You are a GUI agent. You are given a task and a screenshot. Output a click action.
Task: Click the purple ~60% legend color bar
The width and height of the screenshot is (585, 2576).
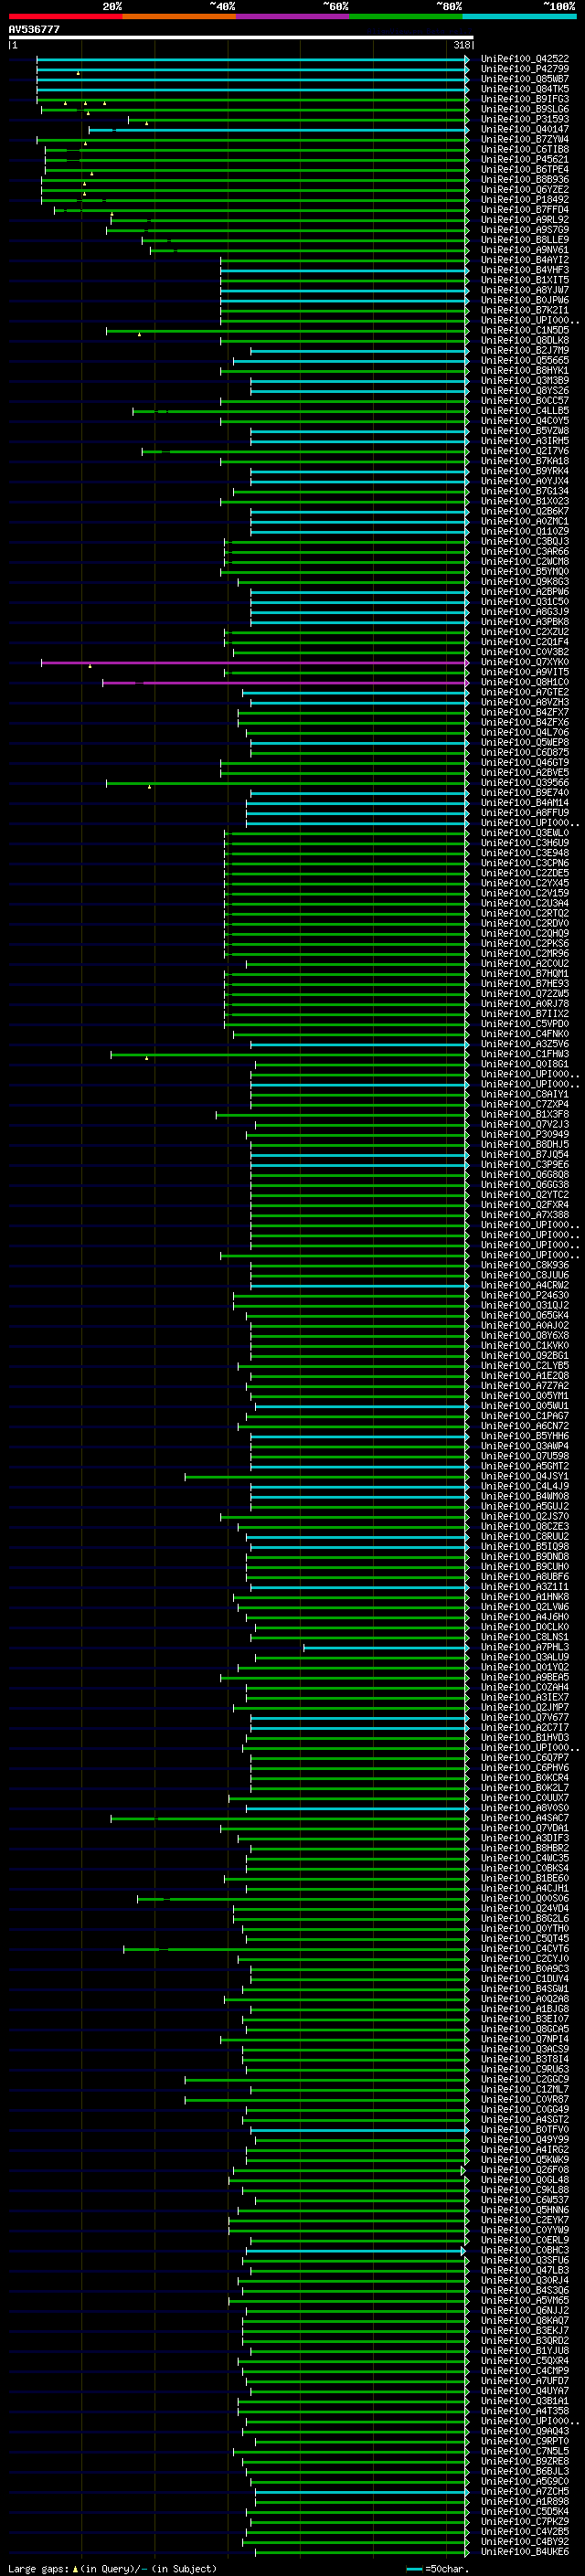coord(292,16)
